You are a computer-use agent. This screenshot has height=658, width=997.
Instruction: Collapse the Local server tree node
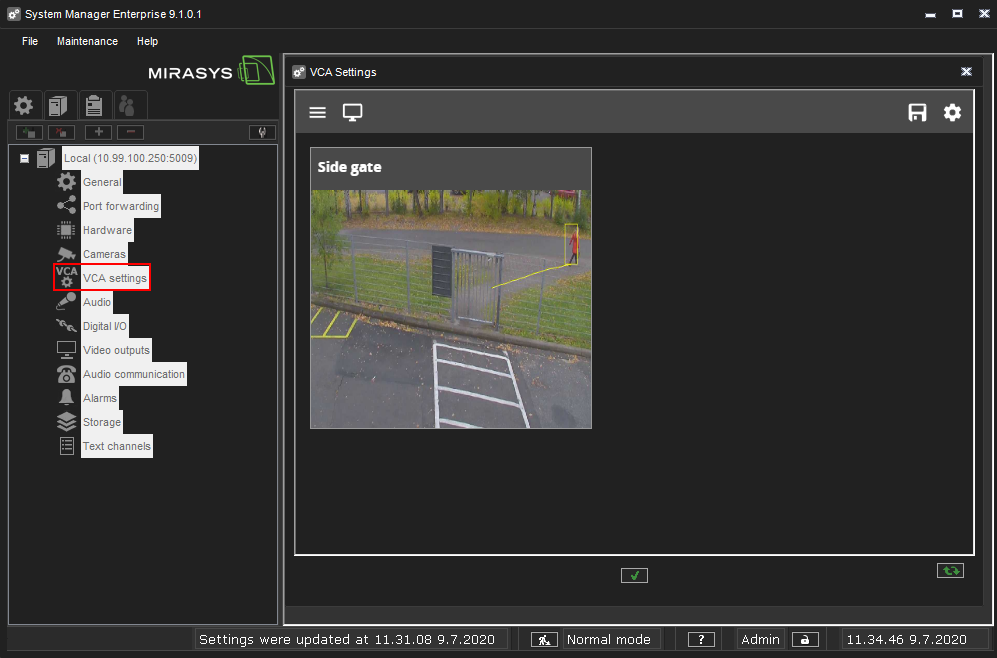coord(24,158)
